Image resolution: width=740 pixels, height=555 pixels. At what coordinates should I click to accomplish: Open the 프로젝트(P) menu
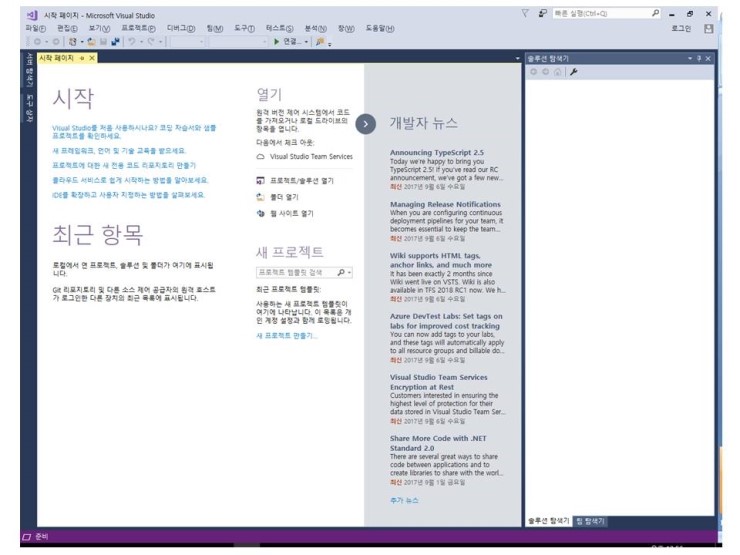tap(138, 29)
